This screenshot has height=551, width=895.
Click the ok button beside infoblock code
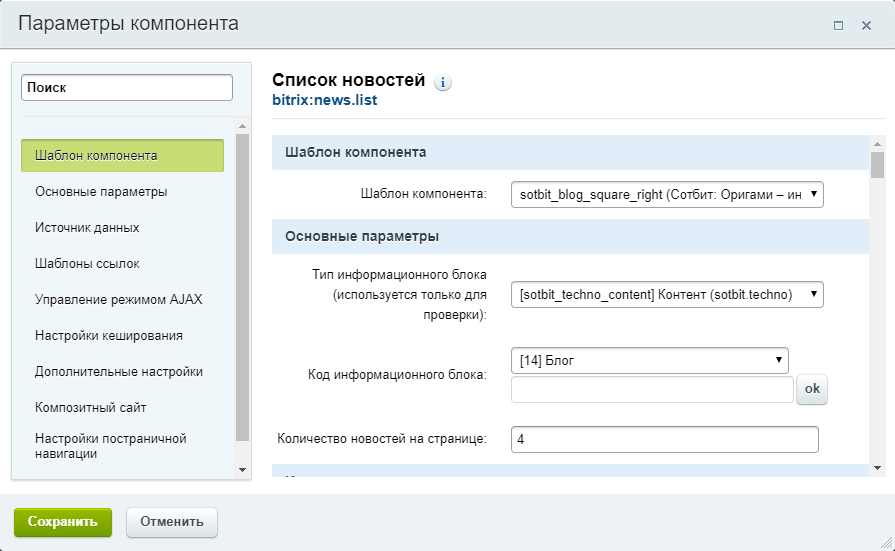[x=812, y=389]
